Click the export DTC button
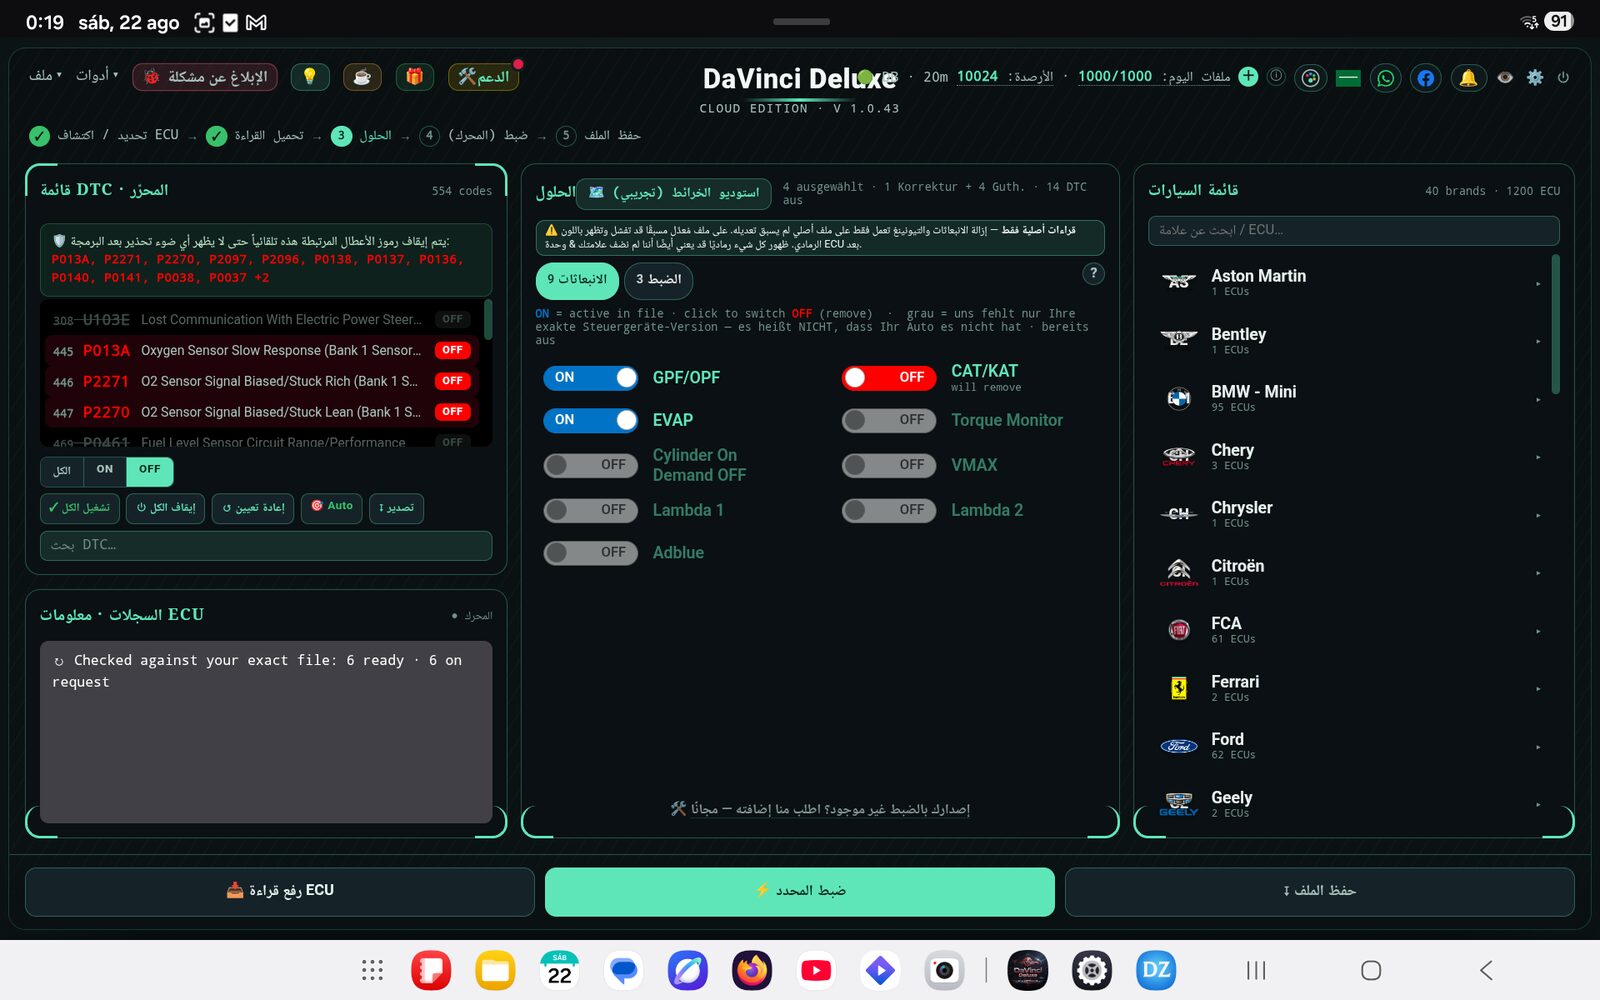Viewport: 1600px width, 1000px height. (396, 508)
